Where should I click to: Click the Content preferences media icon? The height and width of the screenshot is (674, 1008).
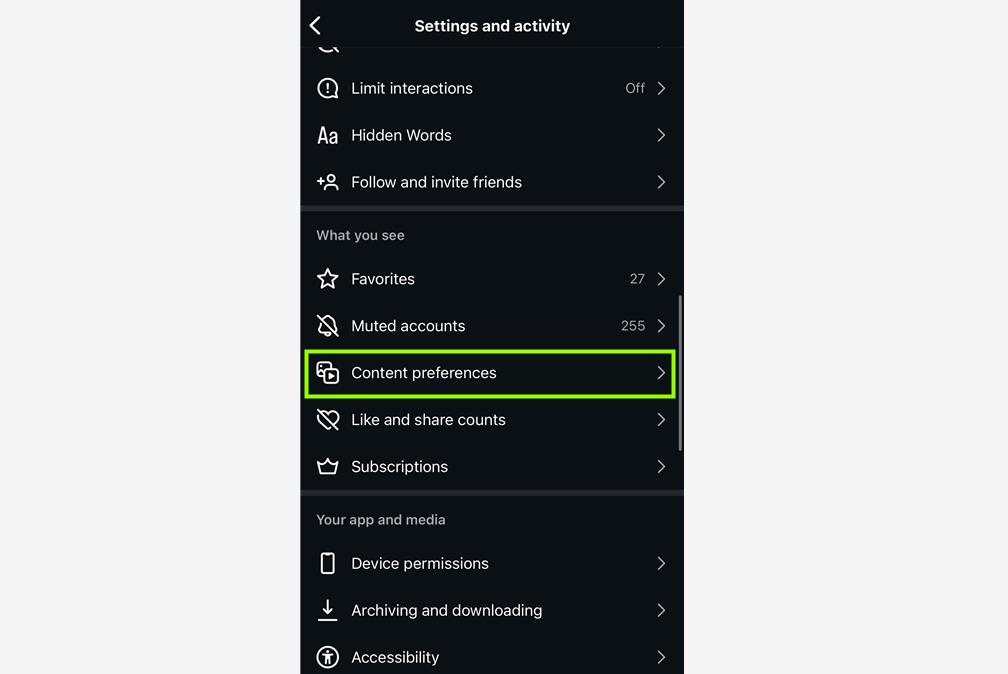click(328, 372)
